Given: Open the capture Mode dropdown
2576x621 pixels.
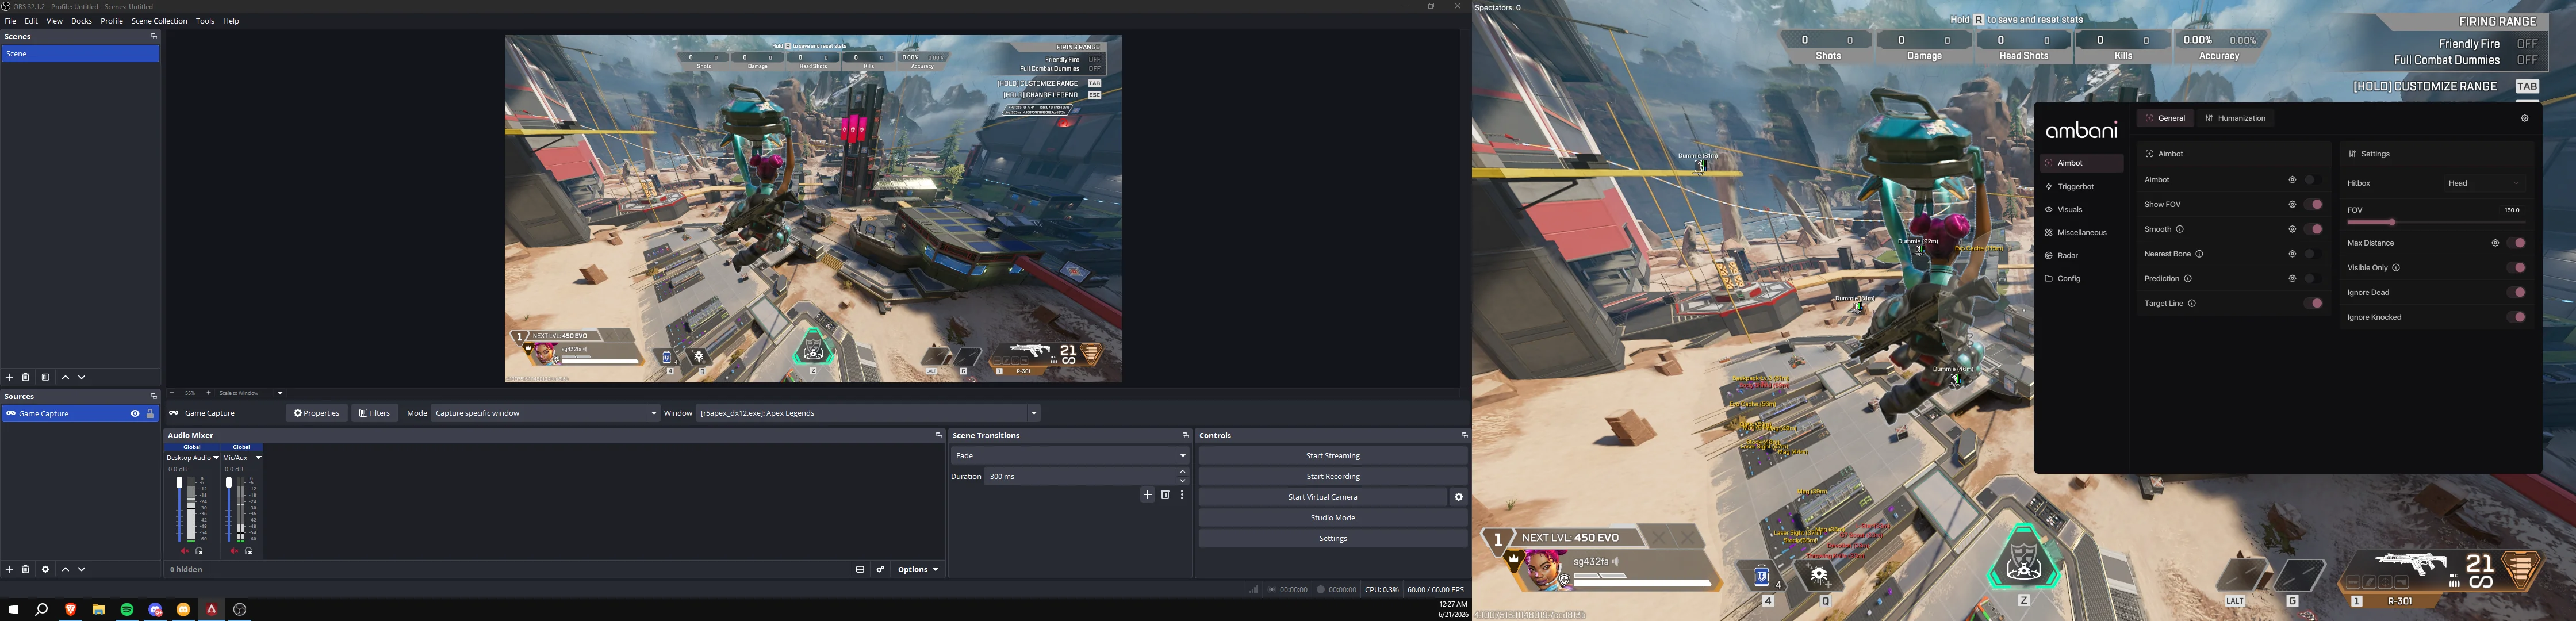Looking at the screenshot, I should [545, 413].
